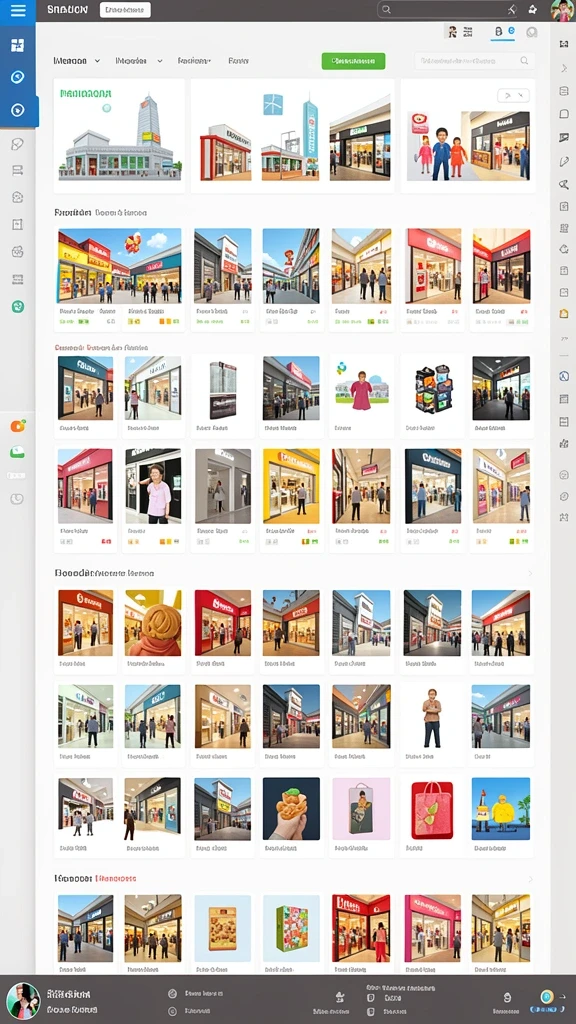Open the cookie box on light blue thumbnail
The image size is (576, 1024).
(x=223, y=927)
